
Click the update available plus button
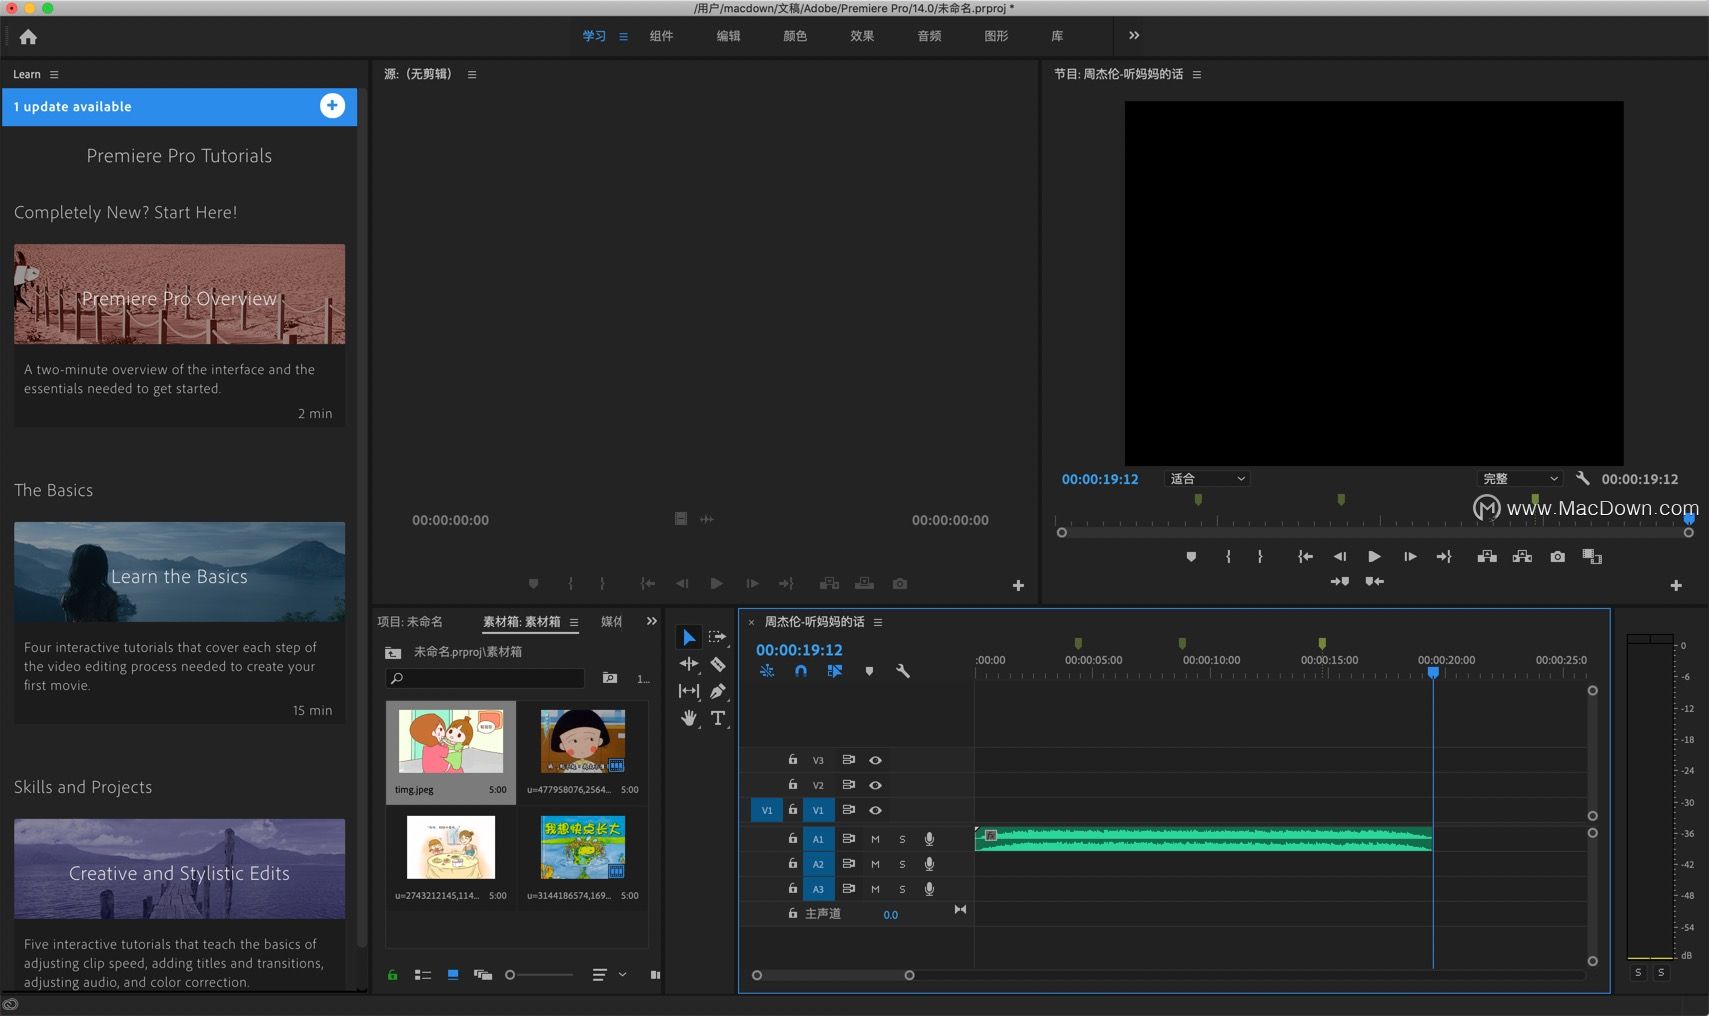click(x=332, y=106)
